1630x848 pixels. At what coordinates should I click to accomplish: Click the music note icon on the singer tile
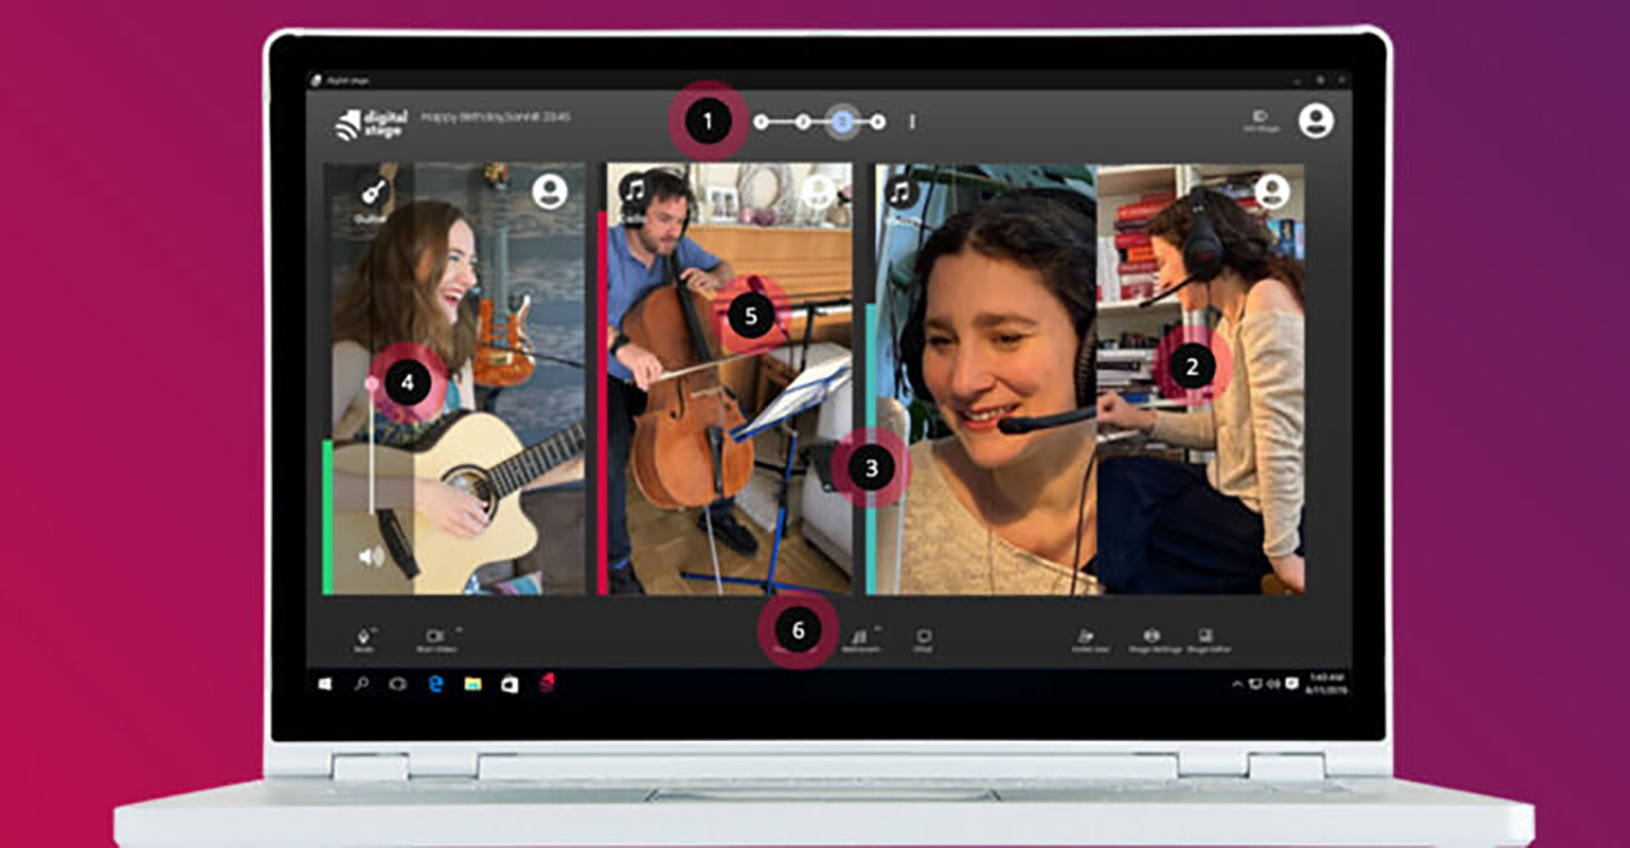click(900, 191)
